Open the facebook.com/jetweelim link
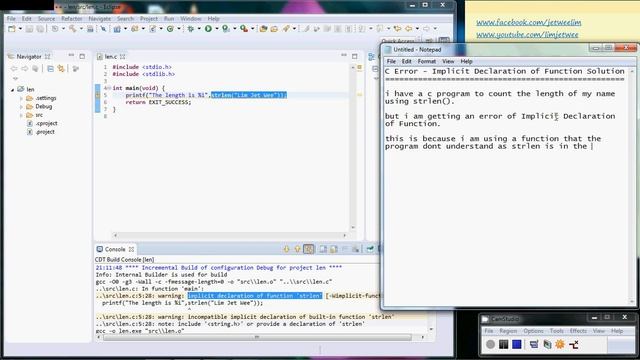Screen dimensions: 640x360 point(529,22)
